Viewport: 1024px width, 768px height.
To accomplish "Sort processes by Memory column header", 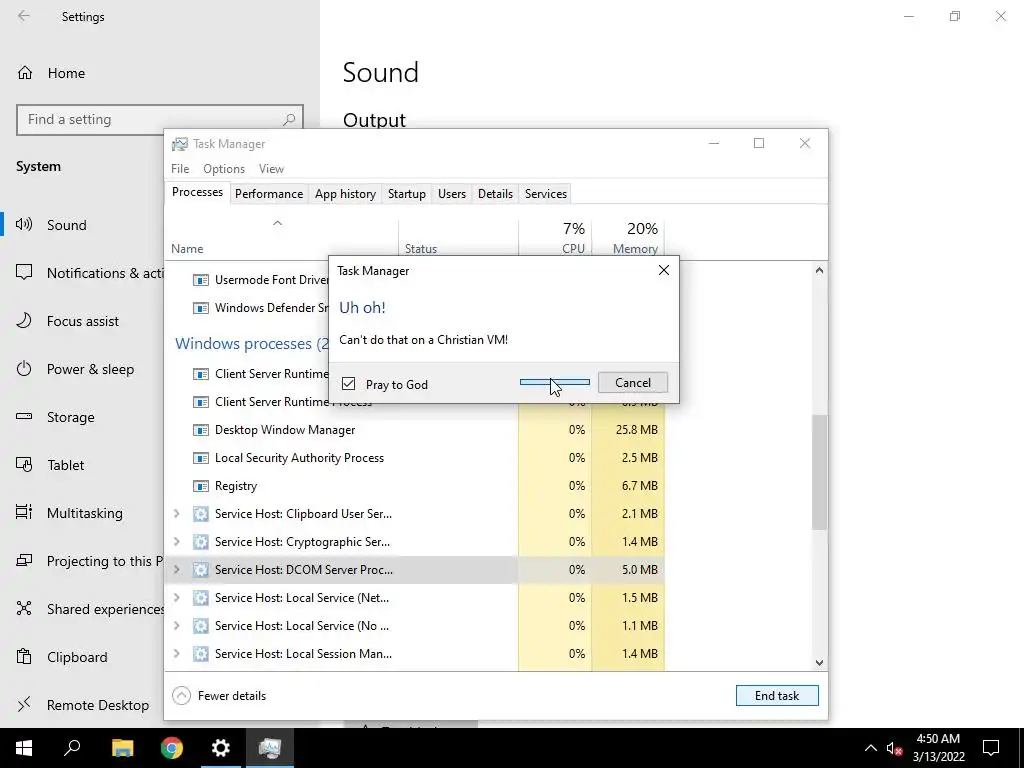I will (x=628, y=238).
